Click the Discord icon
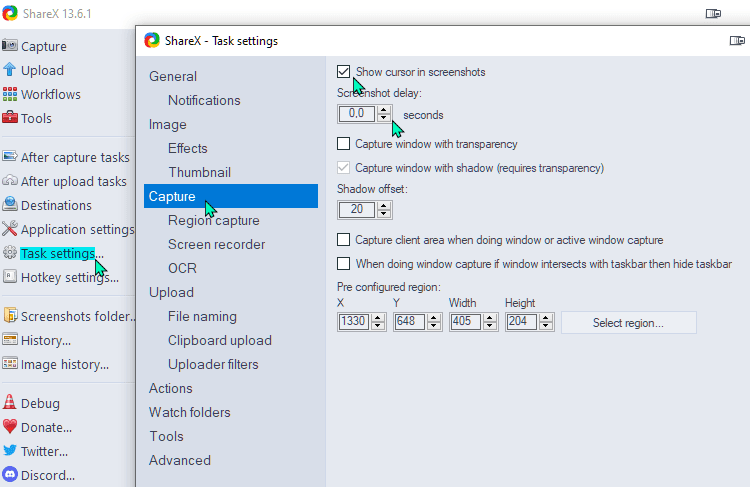This screenshot has width=750, height=487. pos(10,475)
